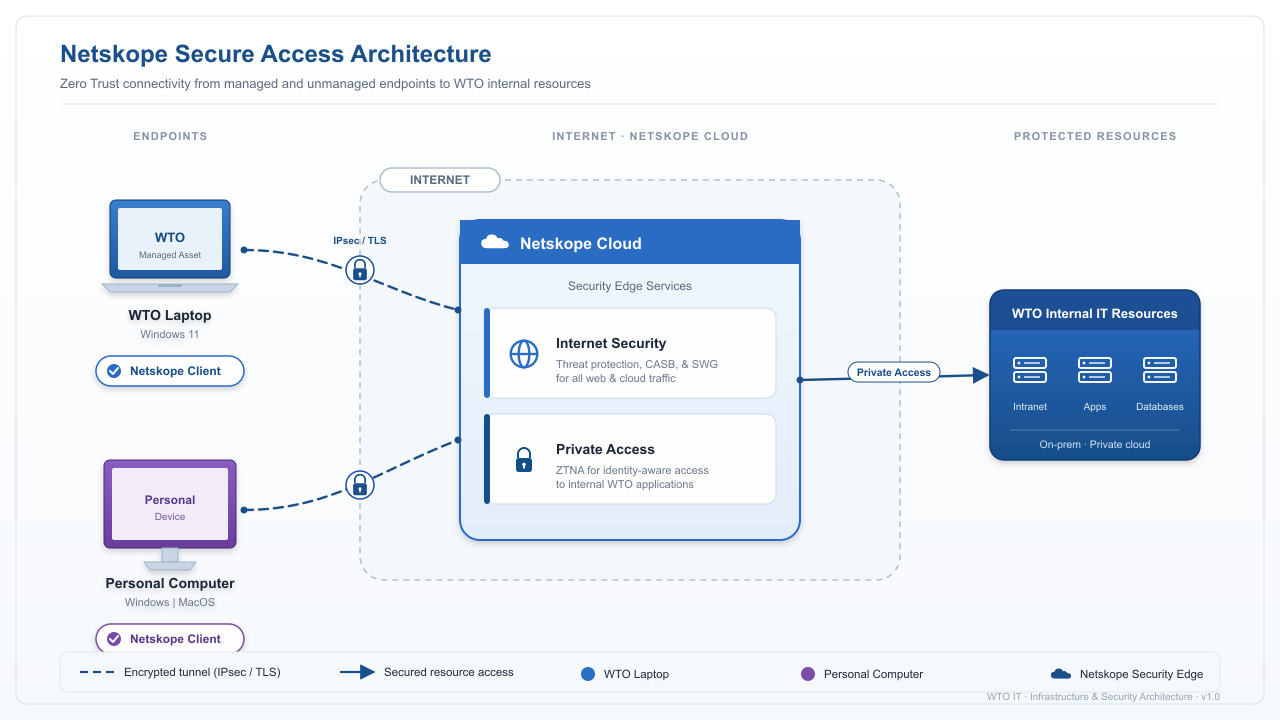Click the Private Access pill on the arrow
This screenshot has width=1280, height=720.
(894, 372)
